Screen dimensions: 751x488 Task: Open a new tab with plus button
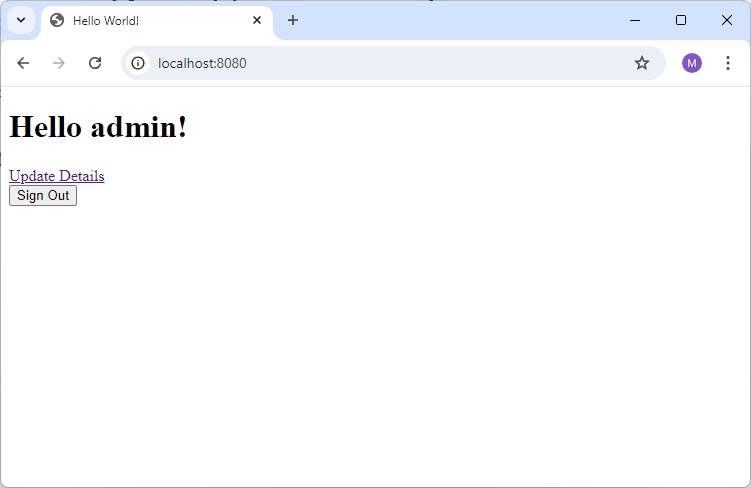pyautogui.click(x=293, y=20)
